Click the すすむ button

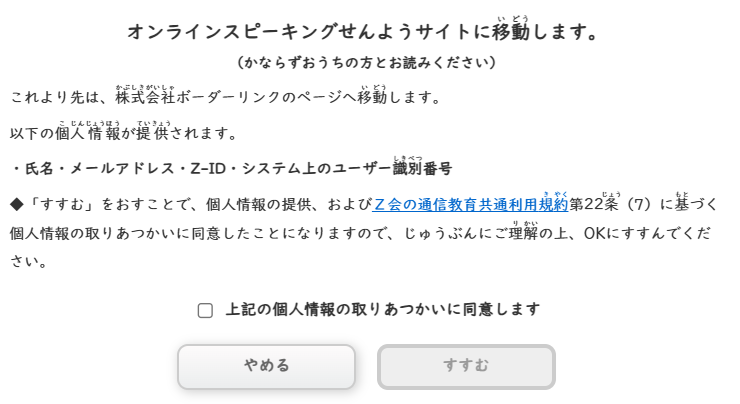point(466,367)
